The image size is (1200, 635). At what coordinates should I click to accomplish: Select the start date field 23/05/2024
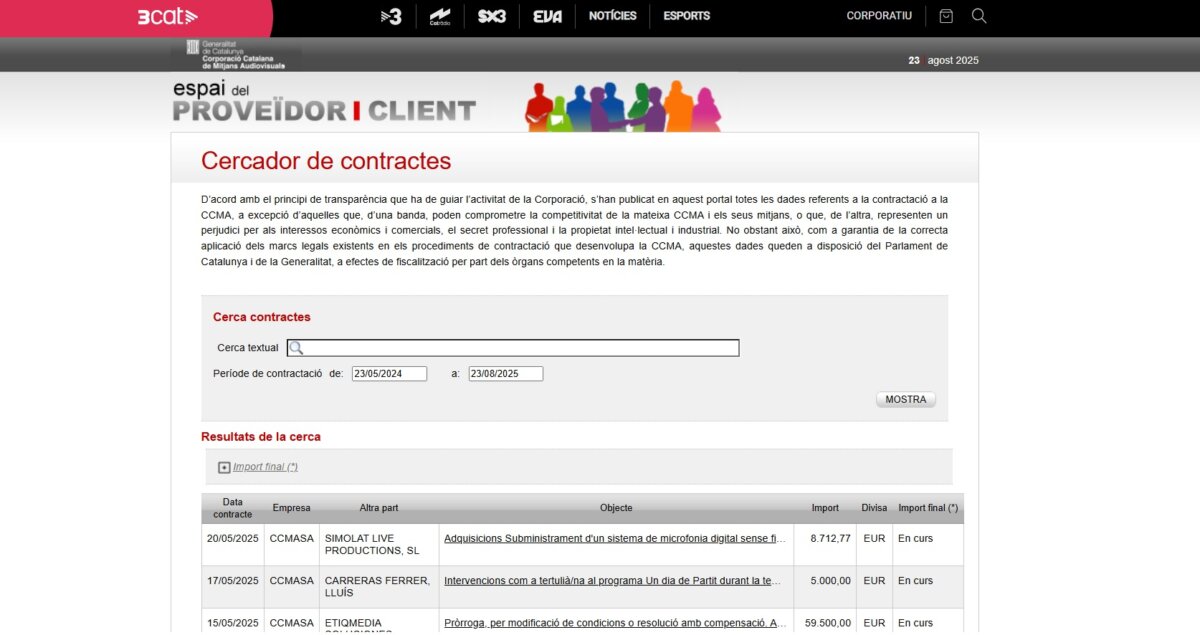tap(389, 374)
